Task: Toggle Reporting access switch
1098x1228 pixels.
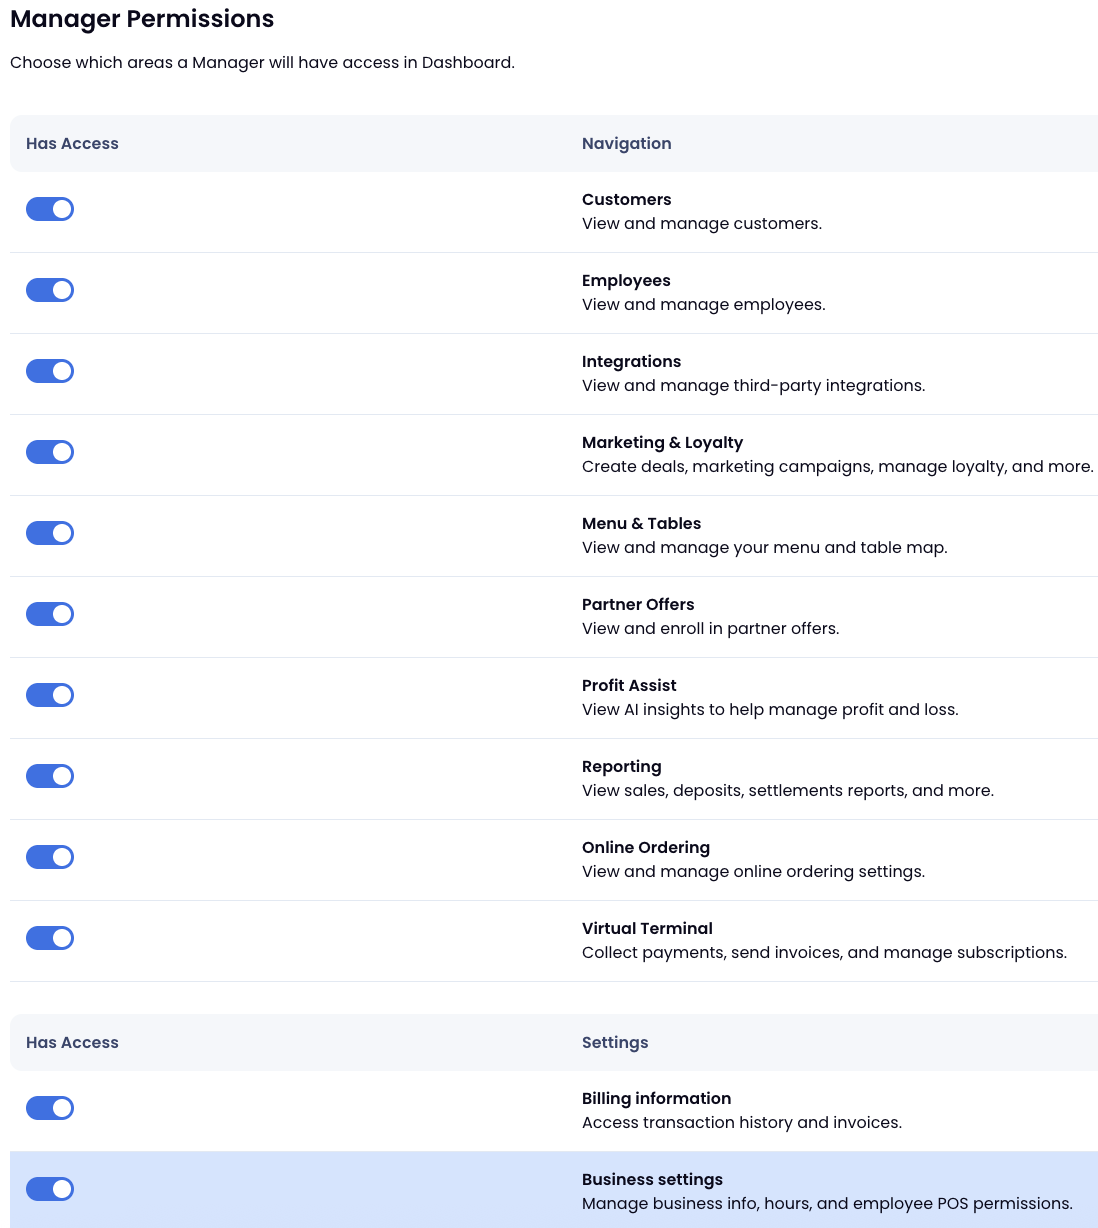Action: (50, 776)
